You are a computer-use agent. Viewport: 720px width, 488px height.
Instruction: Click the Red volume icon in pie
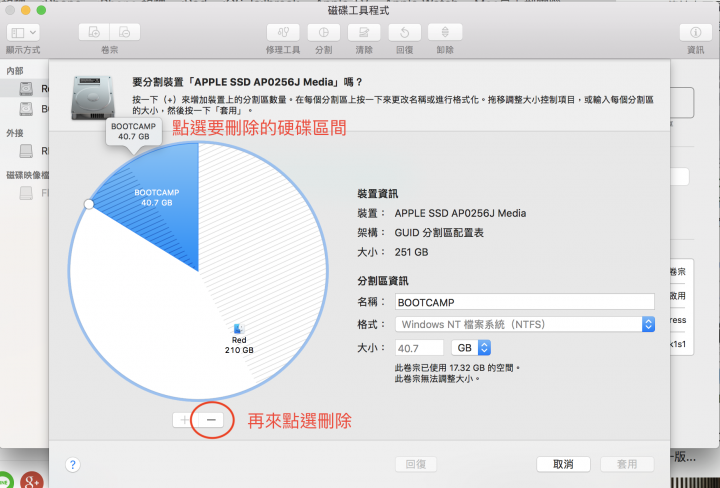[x=239, y=329]
